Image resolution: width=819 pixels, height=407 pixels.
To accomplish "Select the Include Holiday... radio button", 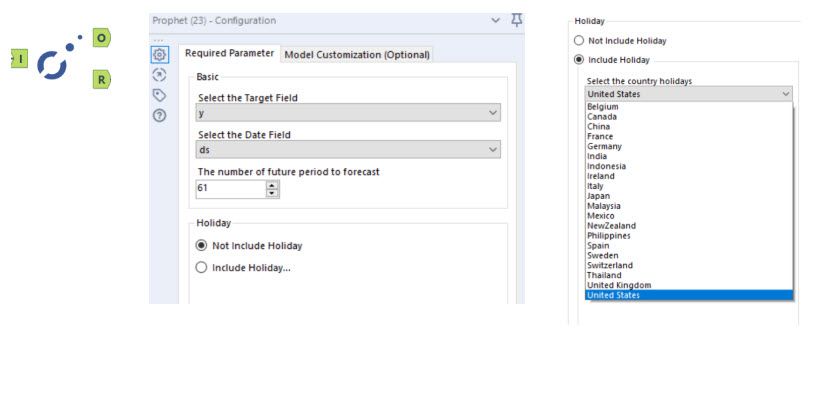I will (x=202, y=267).
